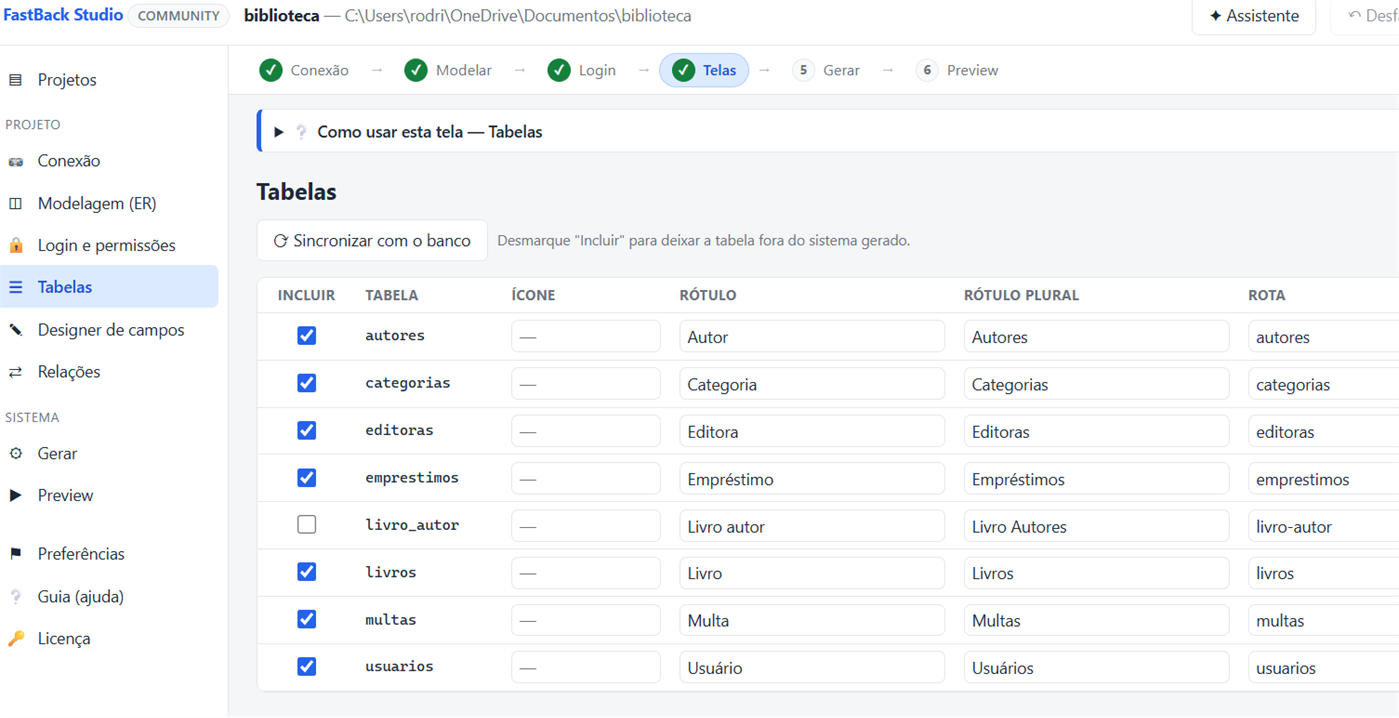Click the Conexão icon in the sidebar
This screenshot has height=718, width=1399.
15,161
